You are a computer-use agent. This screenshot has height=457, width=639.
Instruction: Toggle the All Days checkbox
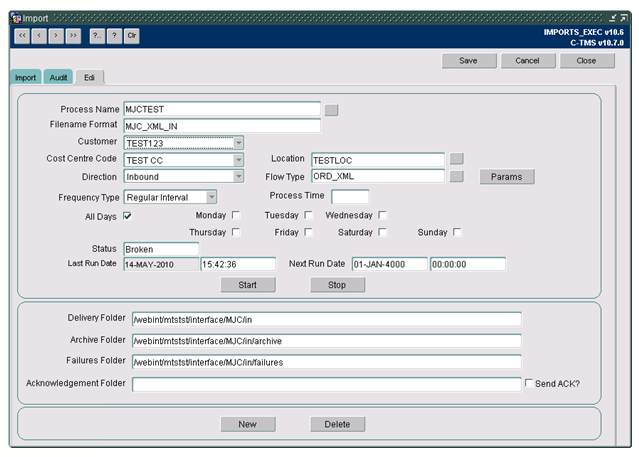127,216
